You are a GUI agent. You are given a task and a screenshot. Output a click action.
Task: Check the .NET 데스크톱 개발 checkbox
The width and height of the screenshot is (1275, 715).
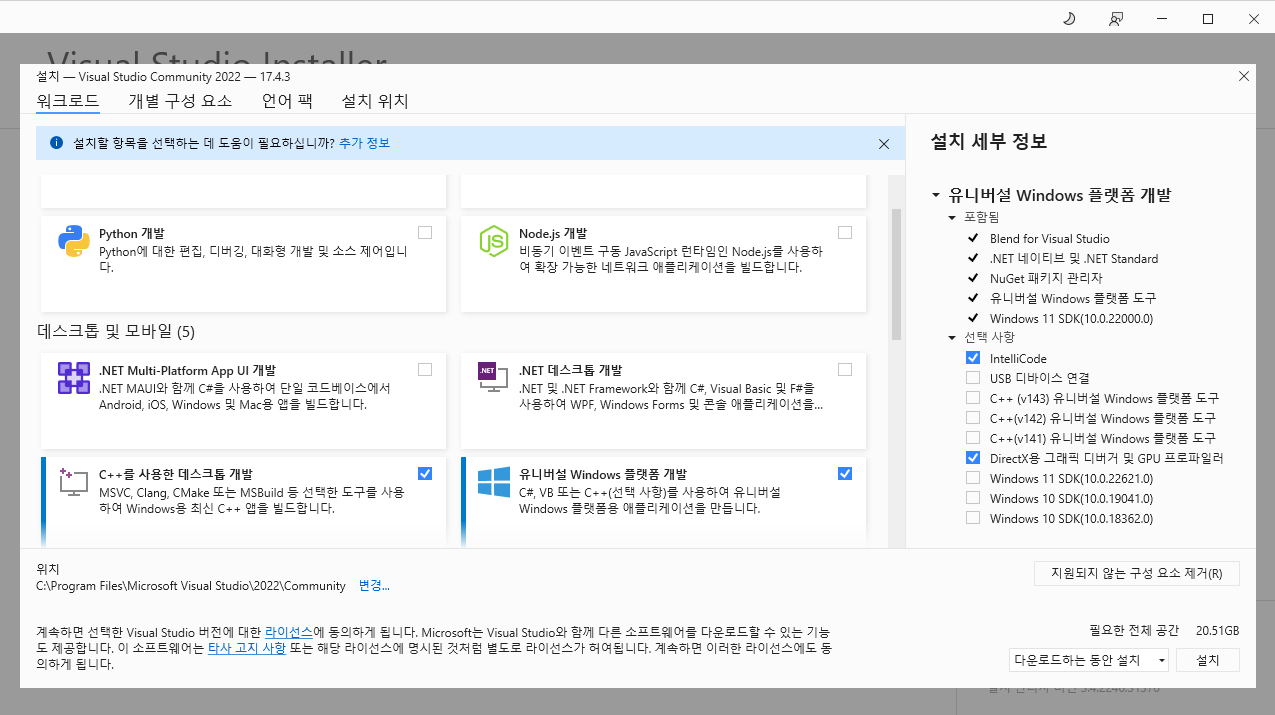click(x=845, y=369)
